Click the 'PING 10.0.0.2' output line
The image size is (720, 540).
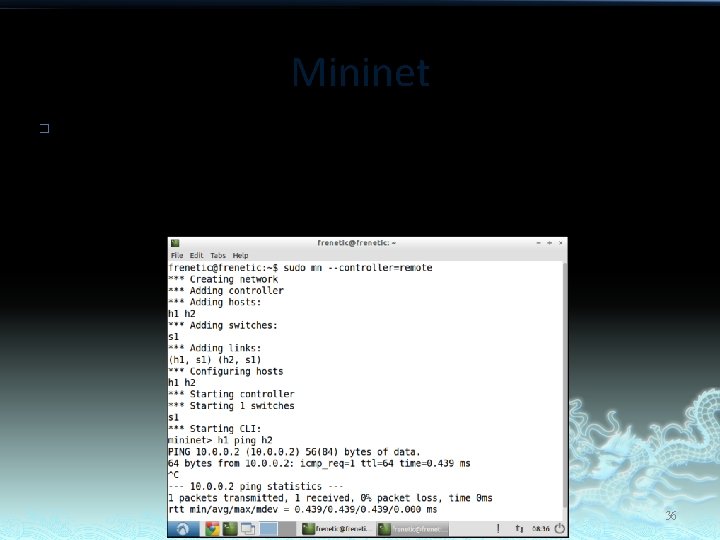tap(294, 452)
